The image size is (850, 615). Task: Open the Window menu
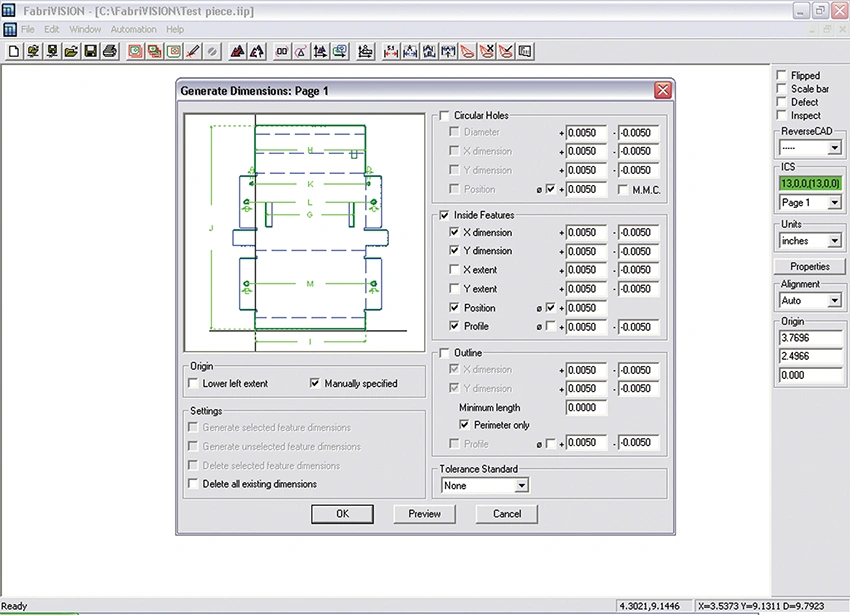pos(85,29)
